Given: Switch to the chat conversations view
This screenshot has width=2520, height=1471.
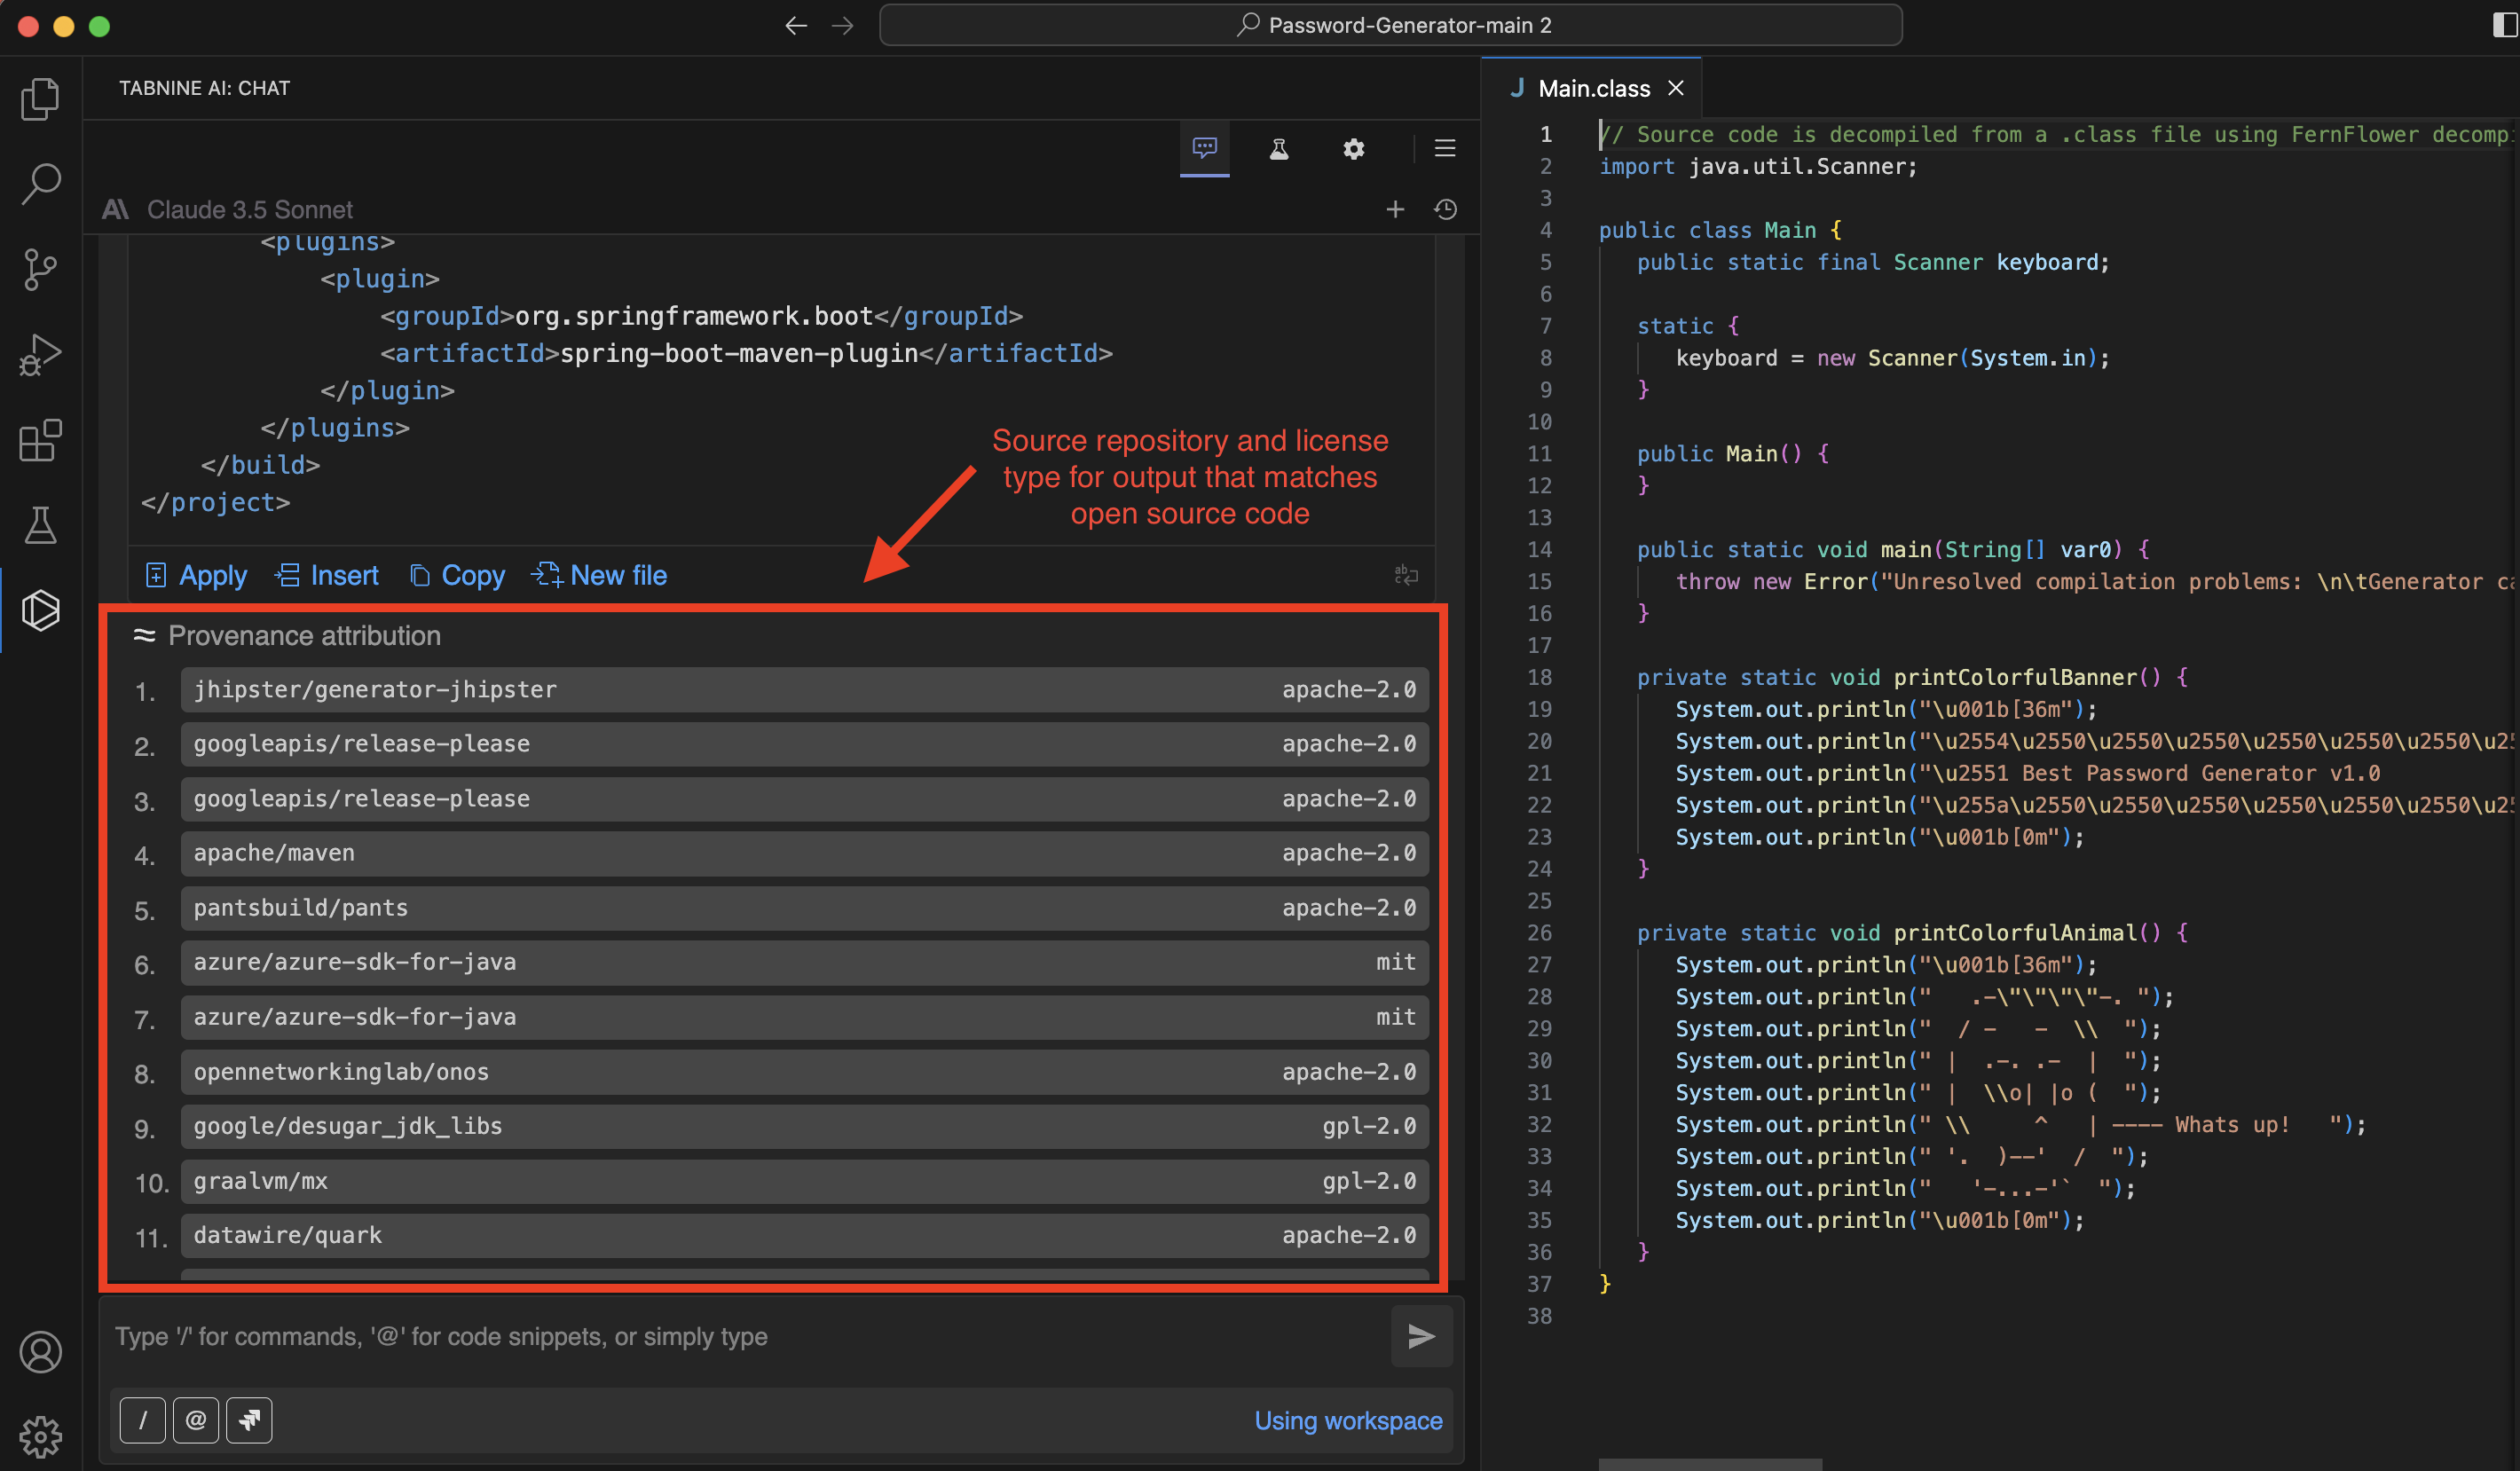Looking at the screenshot, I should point(1204,148).
